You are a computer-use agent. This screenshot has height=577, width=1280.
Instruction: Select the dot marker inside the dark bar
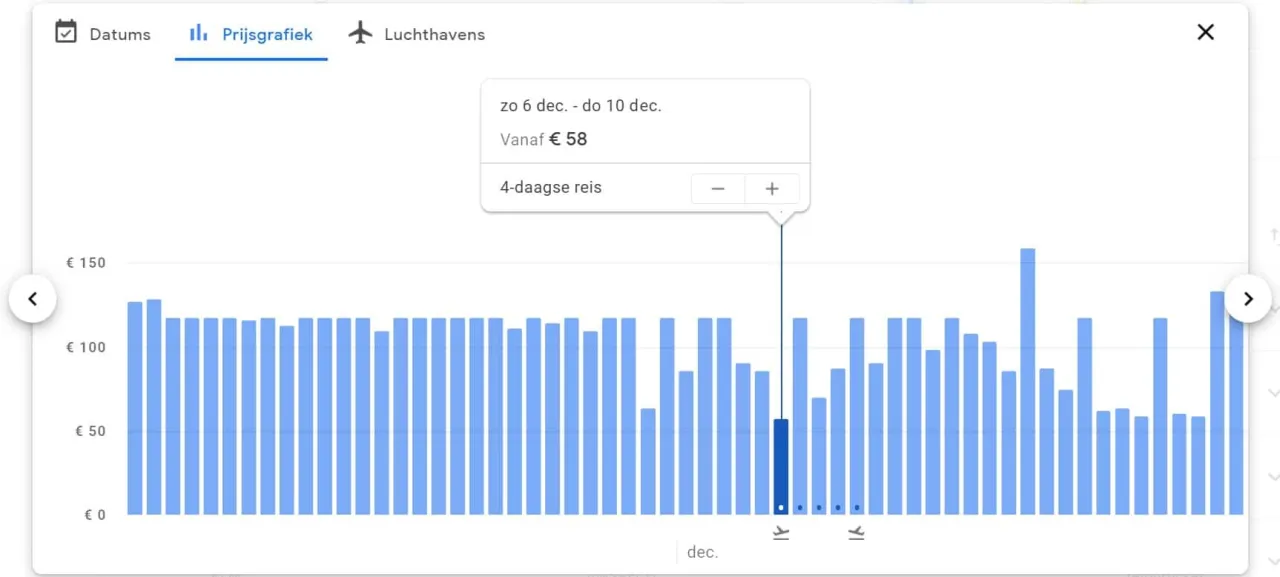pyautogui.click(x=781, y=508)
